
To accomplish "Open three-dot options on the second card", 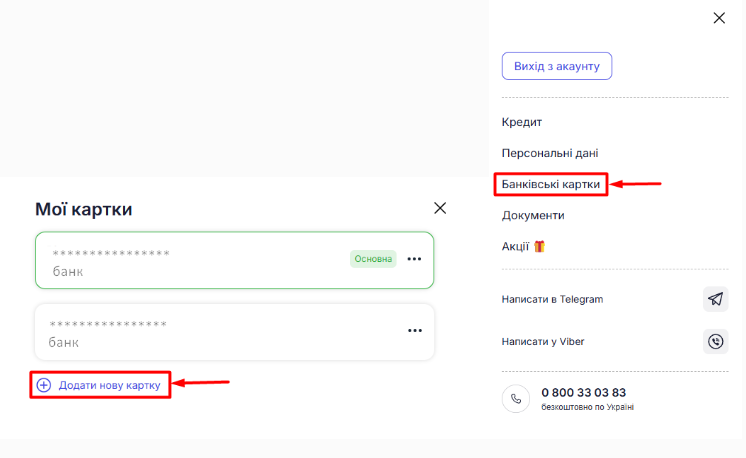I will pyautogui.click(x=414, y=331).
